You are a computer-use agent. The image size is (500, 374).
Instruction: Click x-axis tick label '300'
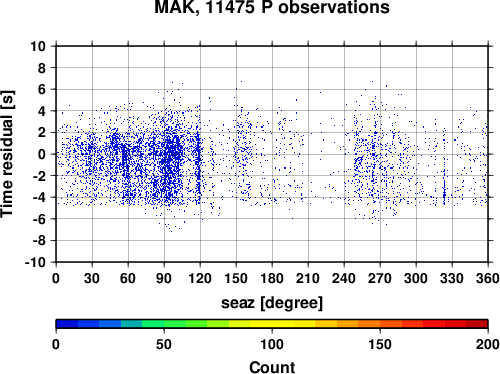pyautogui.click(x=416, y=278)
